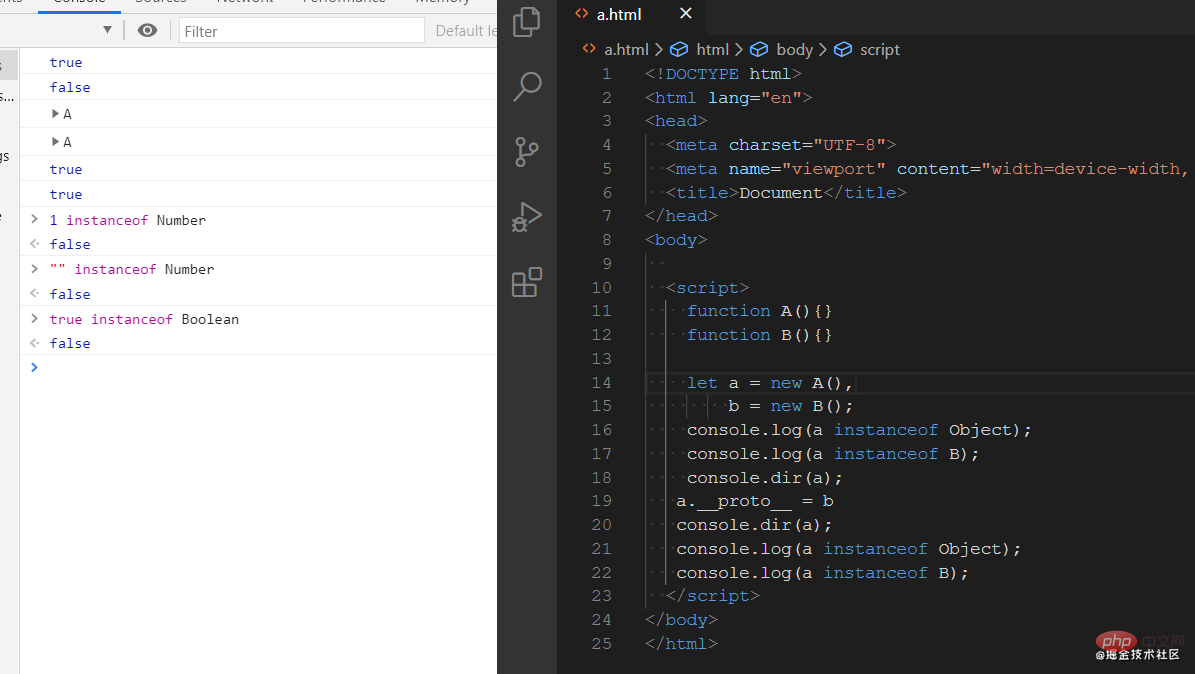Click line number 14 in the gutter
The image size is (1195, 674).
[601, 383]
